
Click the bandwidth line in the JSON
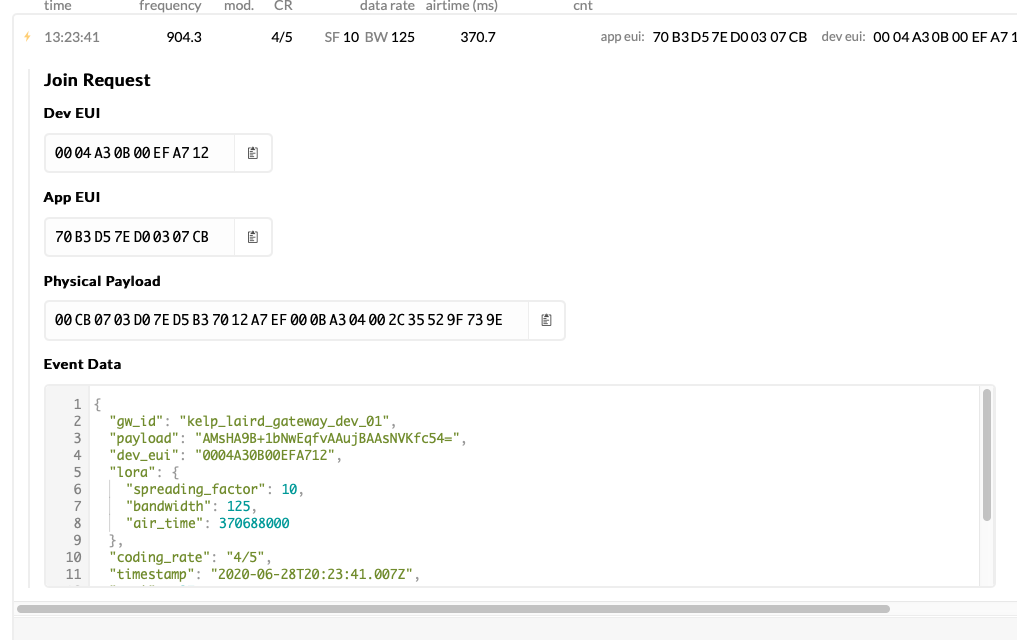click(191, 506)
